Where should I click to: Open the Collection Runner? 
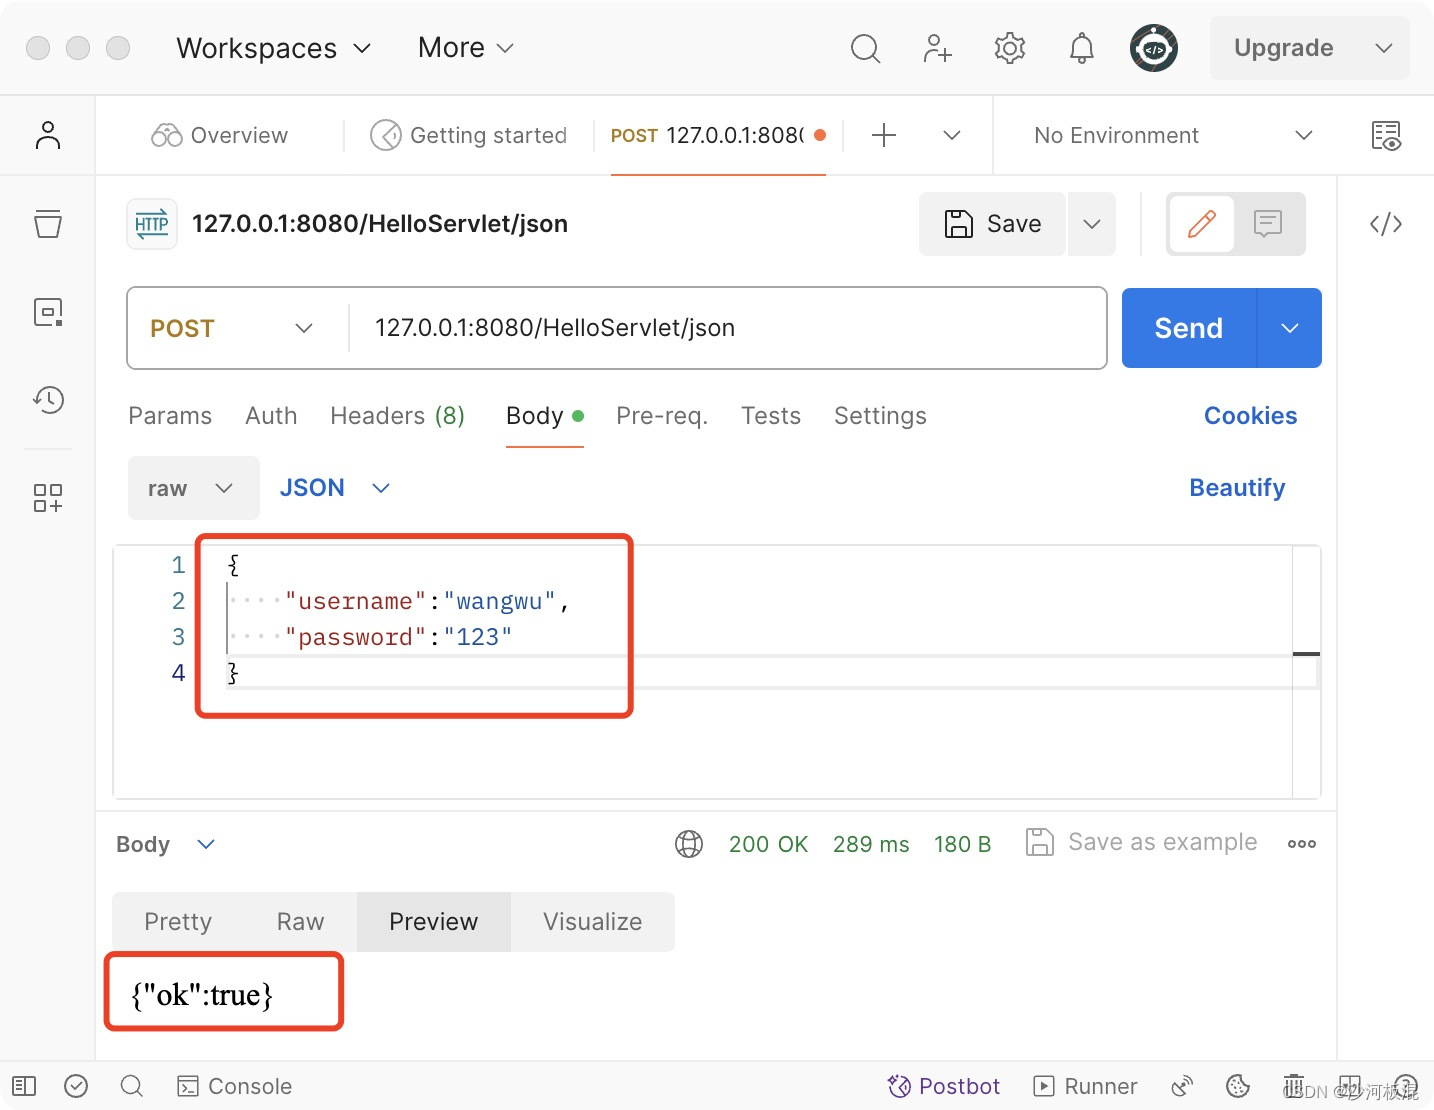1085,1086
